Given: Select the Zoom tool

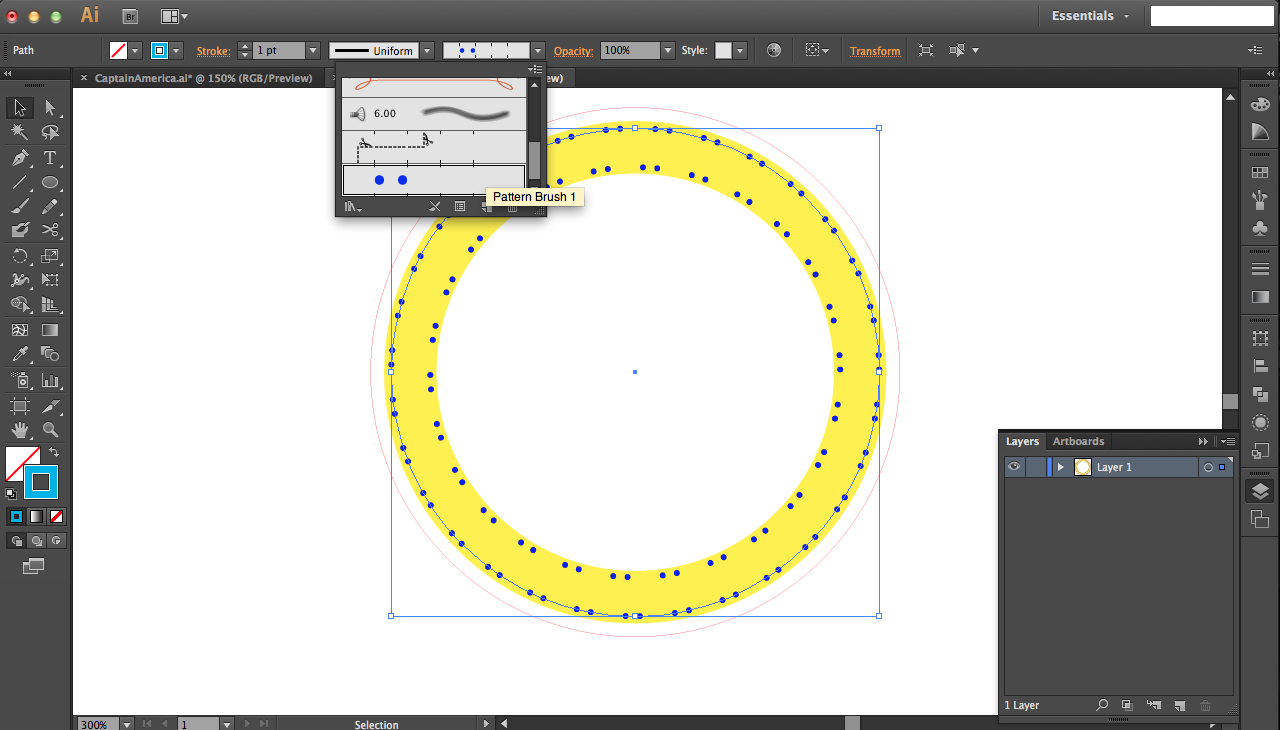Looking at the screenshot, I should point(51,430).
